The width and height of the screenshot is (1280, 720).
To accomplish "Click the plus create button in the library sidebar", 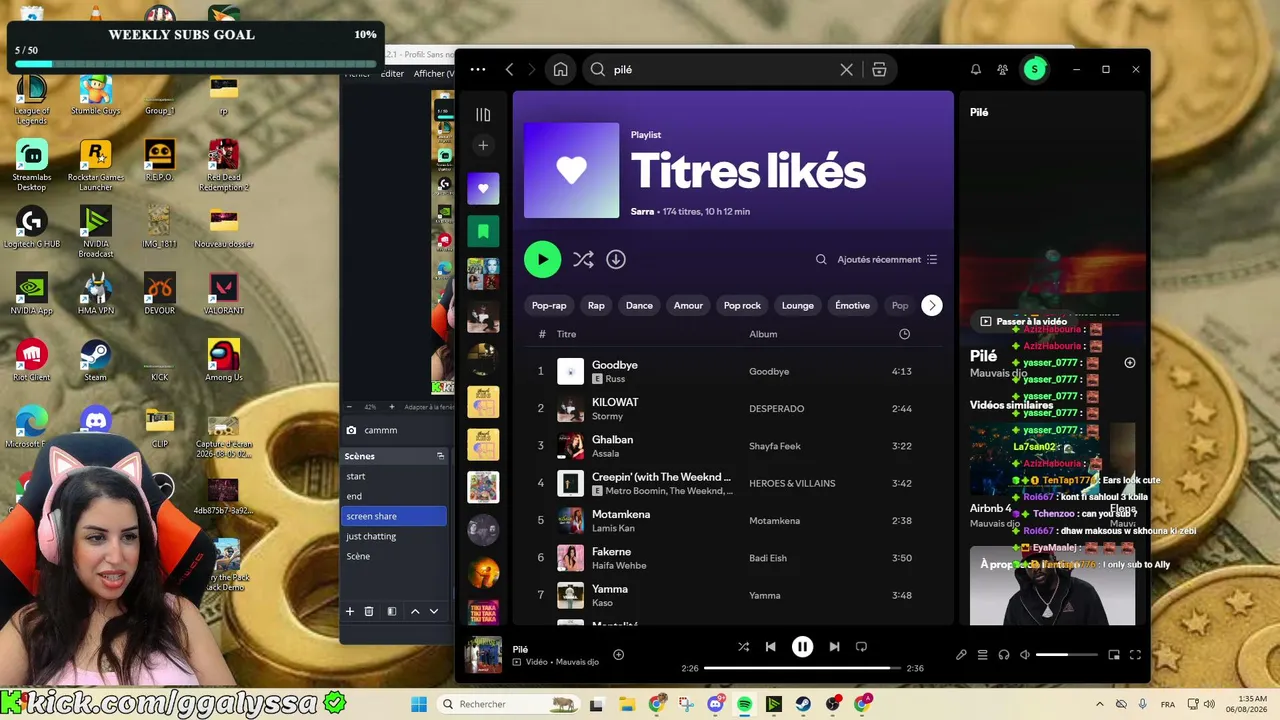I will pyautogui.click(x=483, y=145).
